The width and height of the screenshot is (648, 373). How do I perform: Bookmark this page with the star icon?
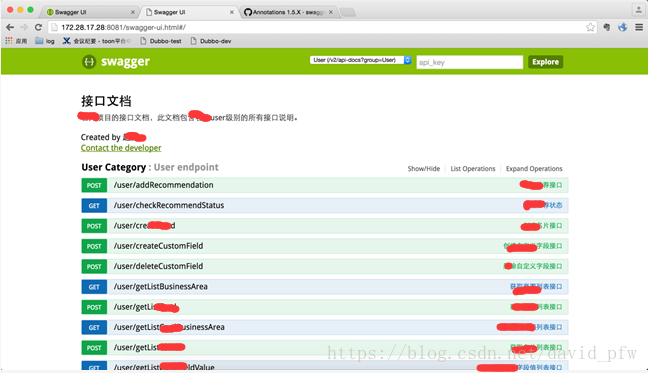pyautogui.click(x=590, y=27)
